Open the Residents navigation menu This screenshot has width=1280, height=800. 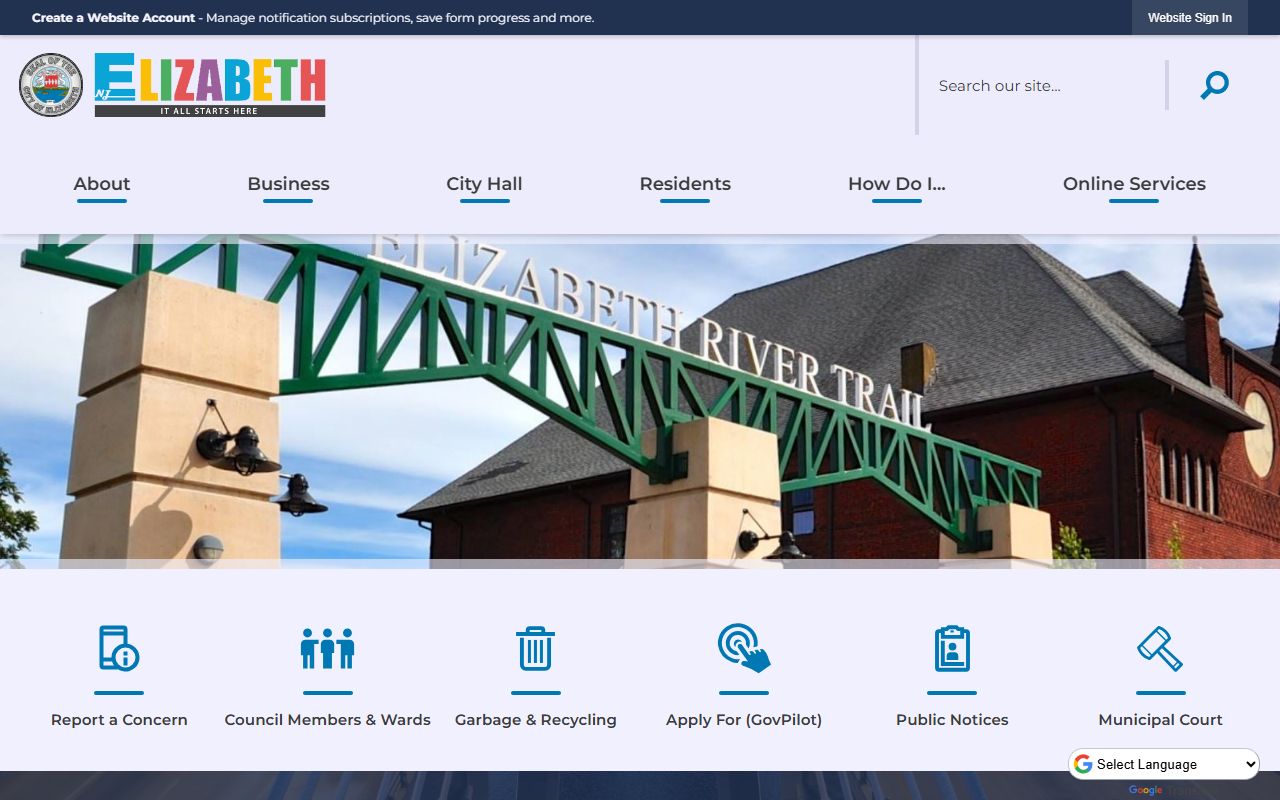685,184
